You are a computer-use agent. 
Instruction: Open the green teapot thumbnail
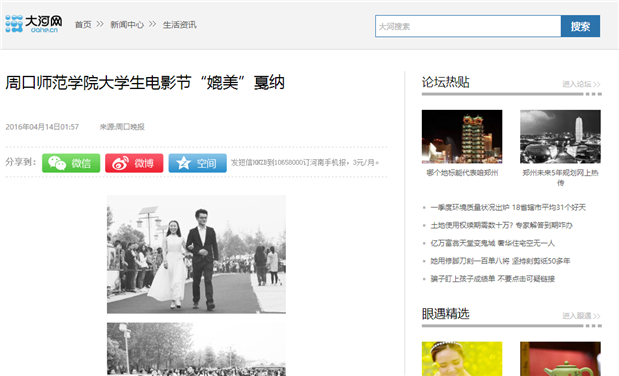pyautogui.click(x=560, y=359)
